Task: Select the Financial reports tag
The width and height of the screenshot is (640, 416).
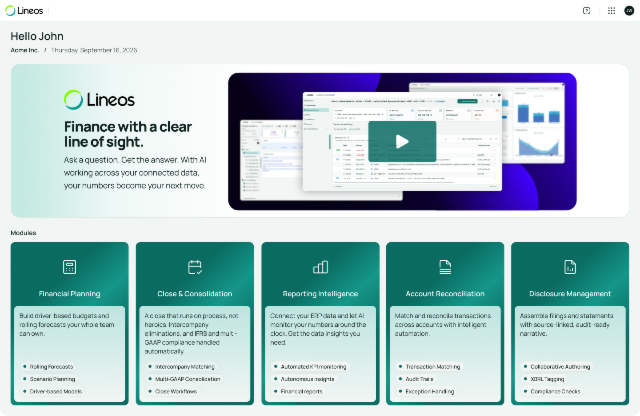Action: pos(299,391)
